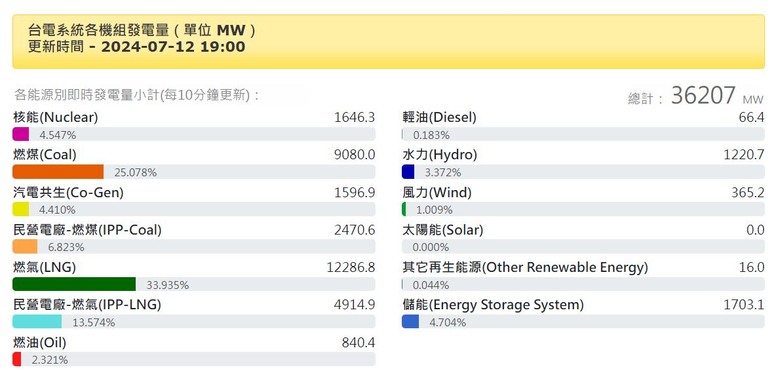
Task: Click the dark green LNG bar
Action: pos(74,284)
